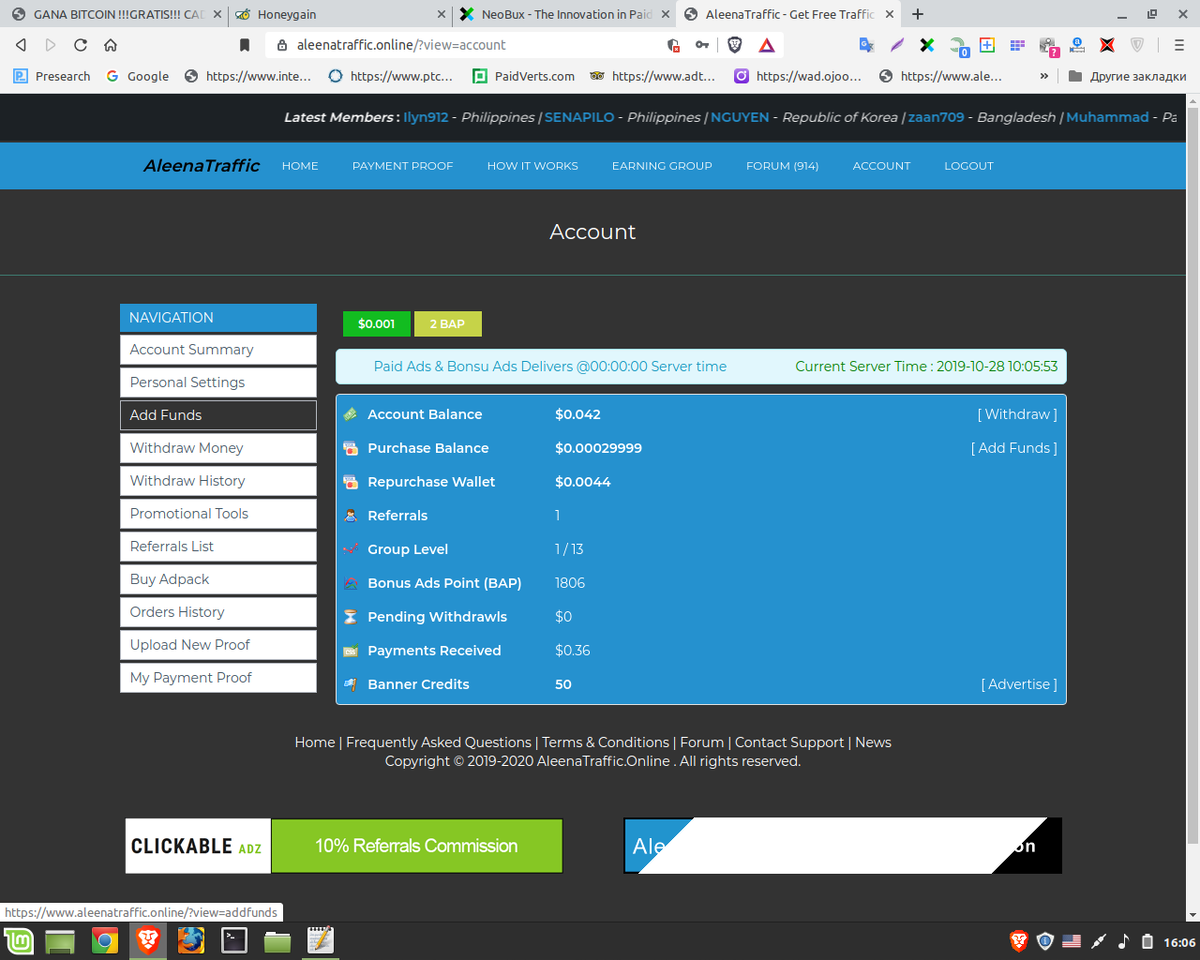The height and width of the screenshot is (960, 1200).
Task: Open Withdraw Money in the sidebar
Action: coord(218,448)
